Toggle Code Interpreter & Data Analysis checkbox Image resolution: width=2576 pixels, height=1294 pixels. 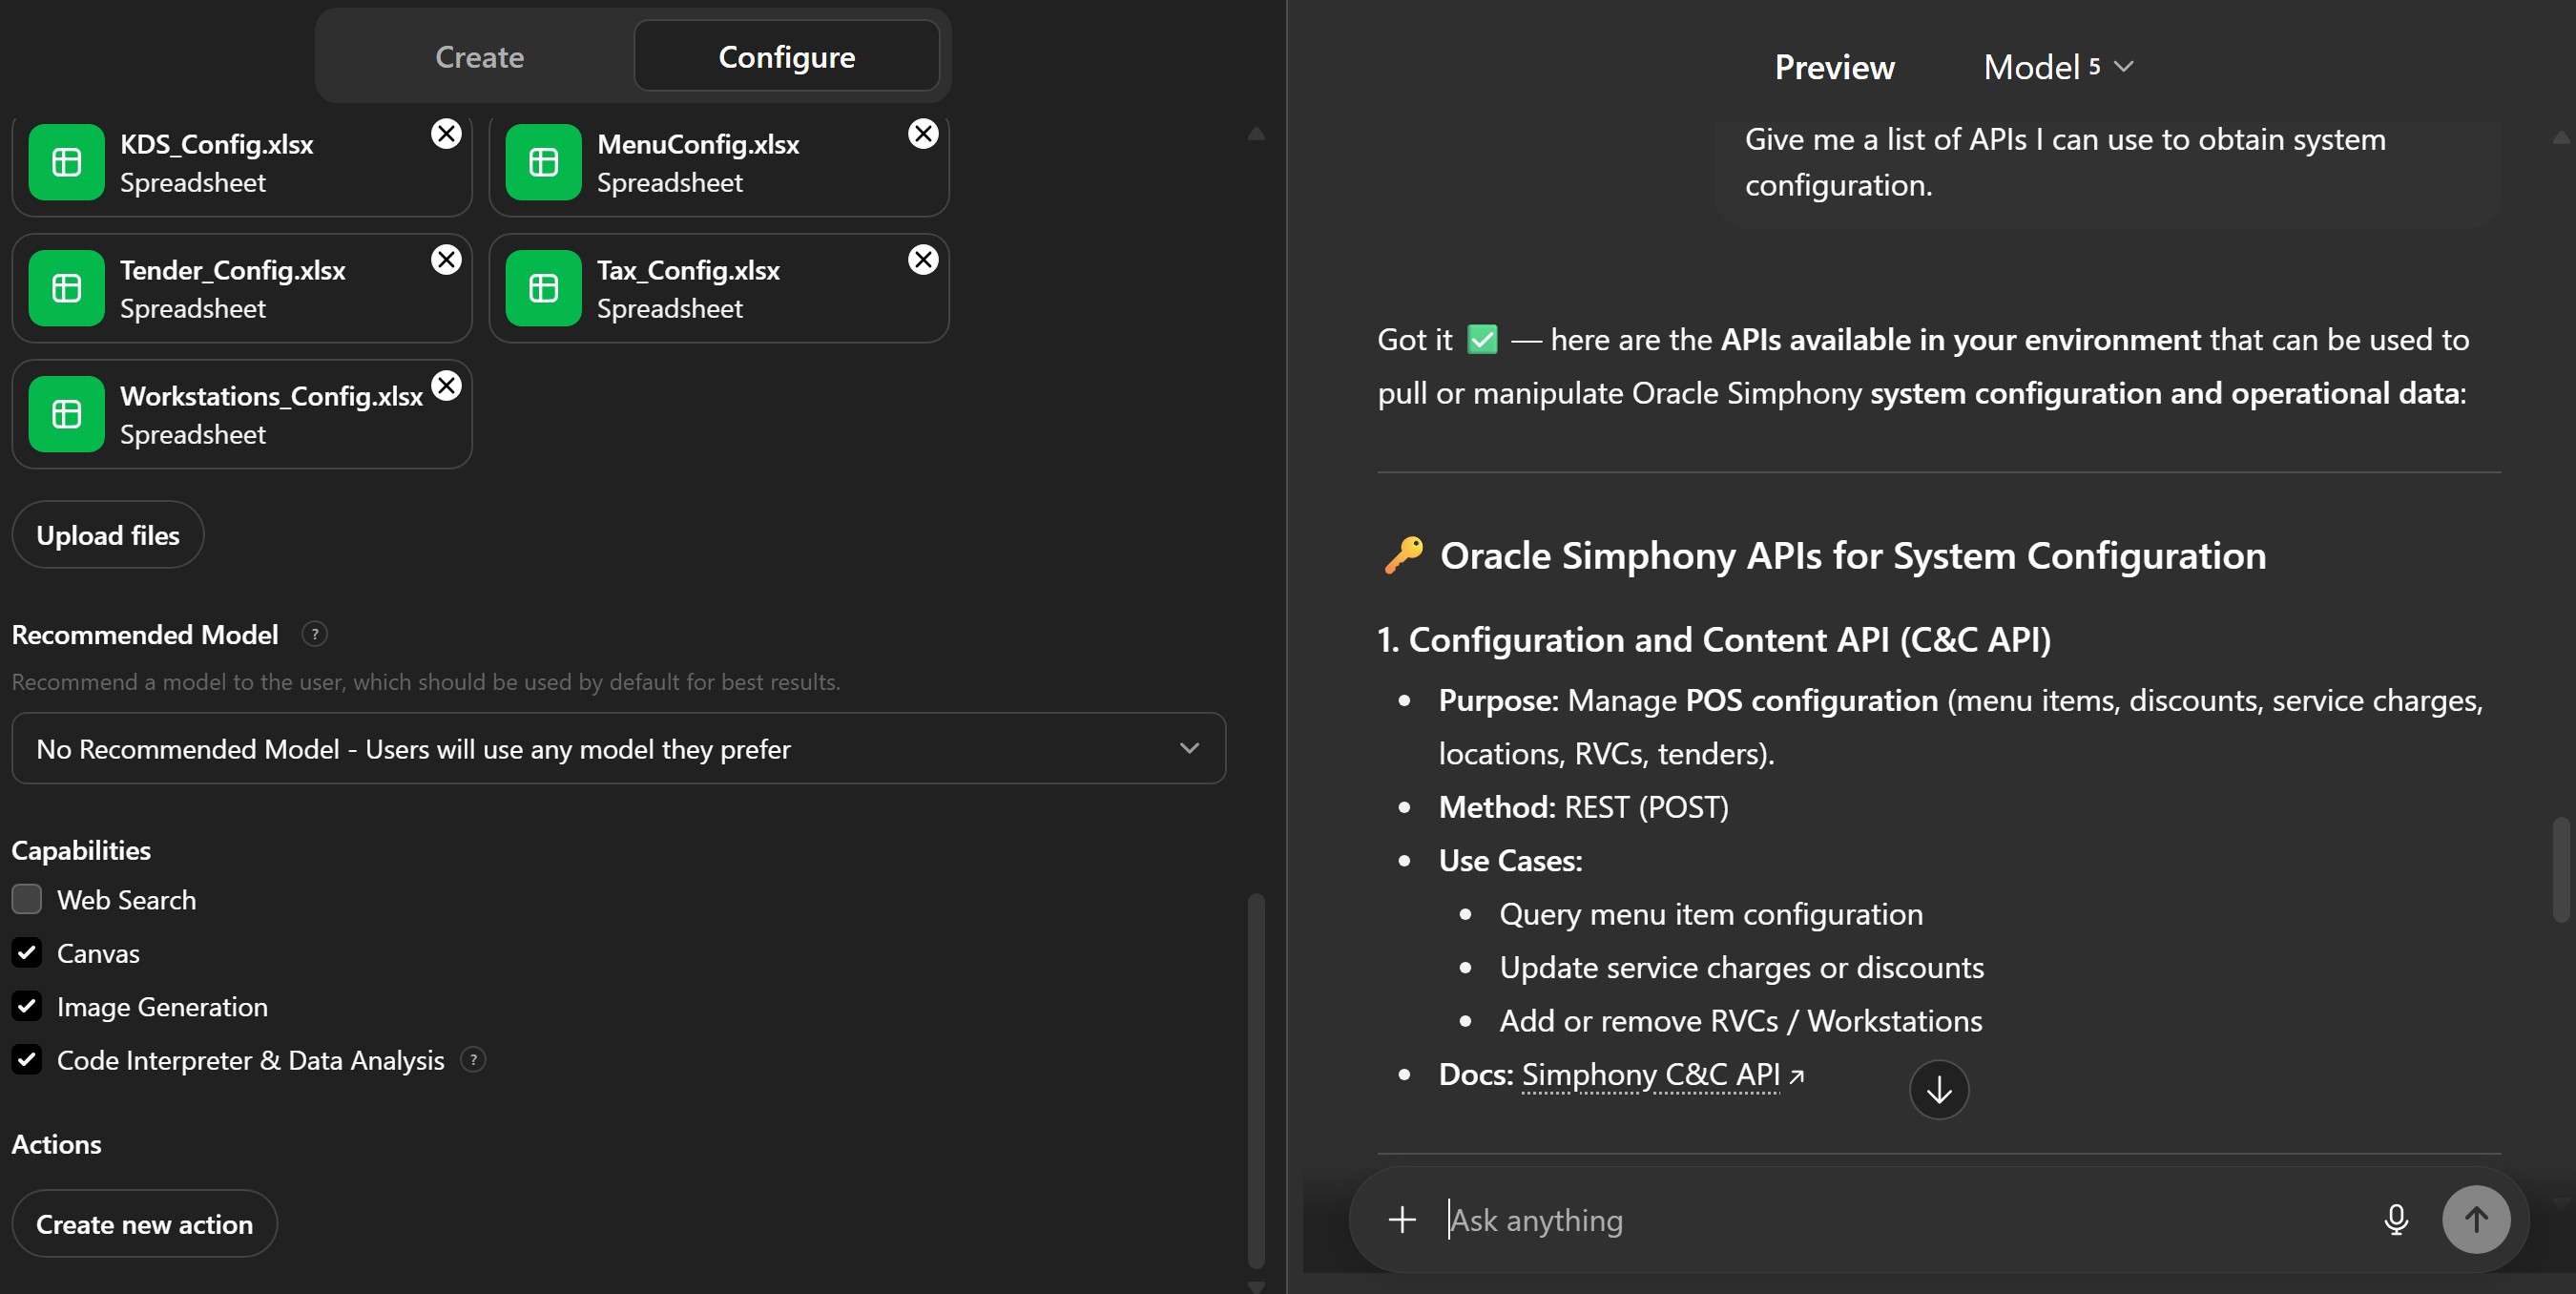[x=27, y=1060]
